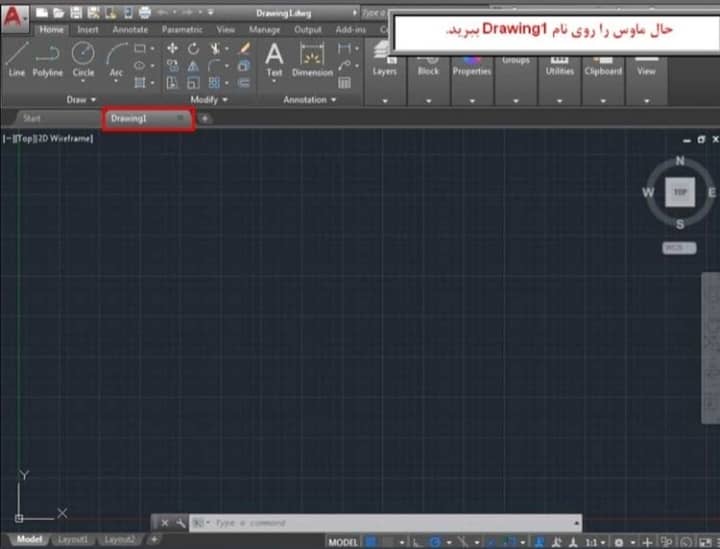Click the Leader tool icon
The width and height of the screenshot is (720, 549).
[x=344, y=66]
